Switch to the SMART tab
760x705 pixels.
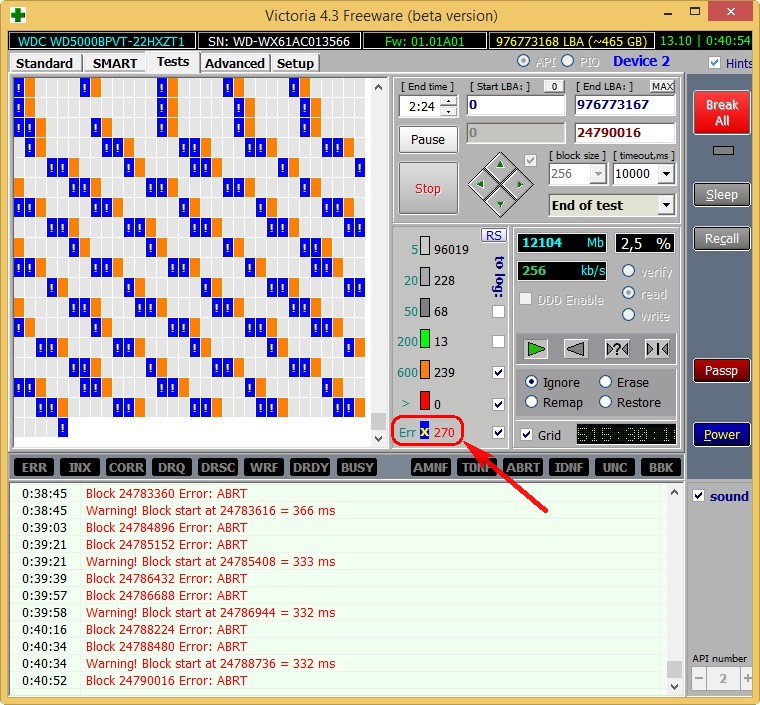click(x=115, y=63)
